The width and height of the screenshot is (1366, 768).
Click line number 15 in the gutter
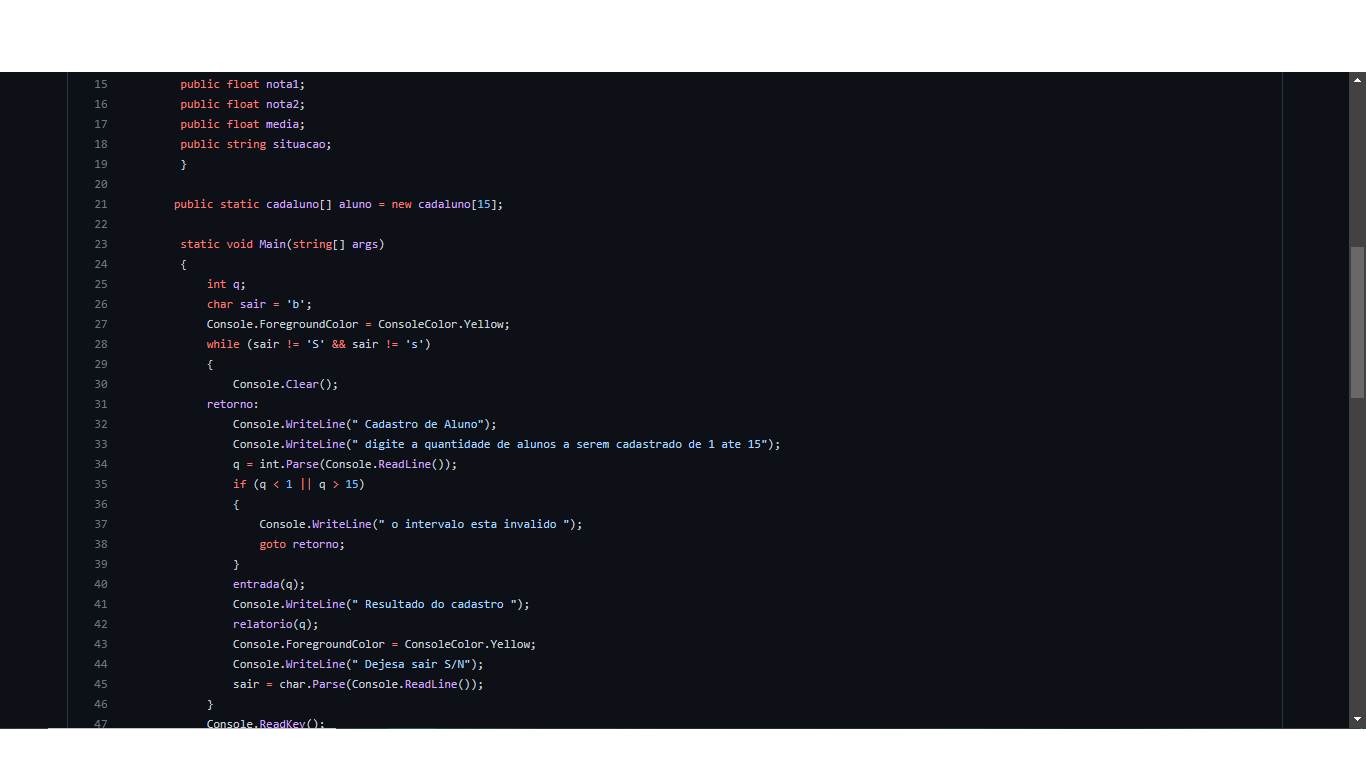100,84
